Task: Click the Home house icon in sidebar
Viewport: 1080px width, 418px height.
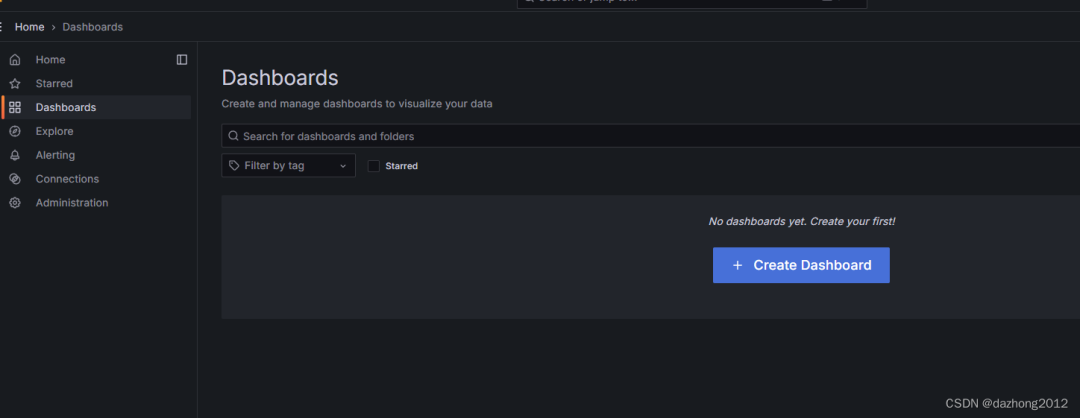Action: [x=14, y=60]
